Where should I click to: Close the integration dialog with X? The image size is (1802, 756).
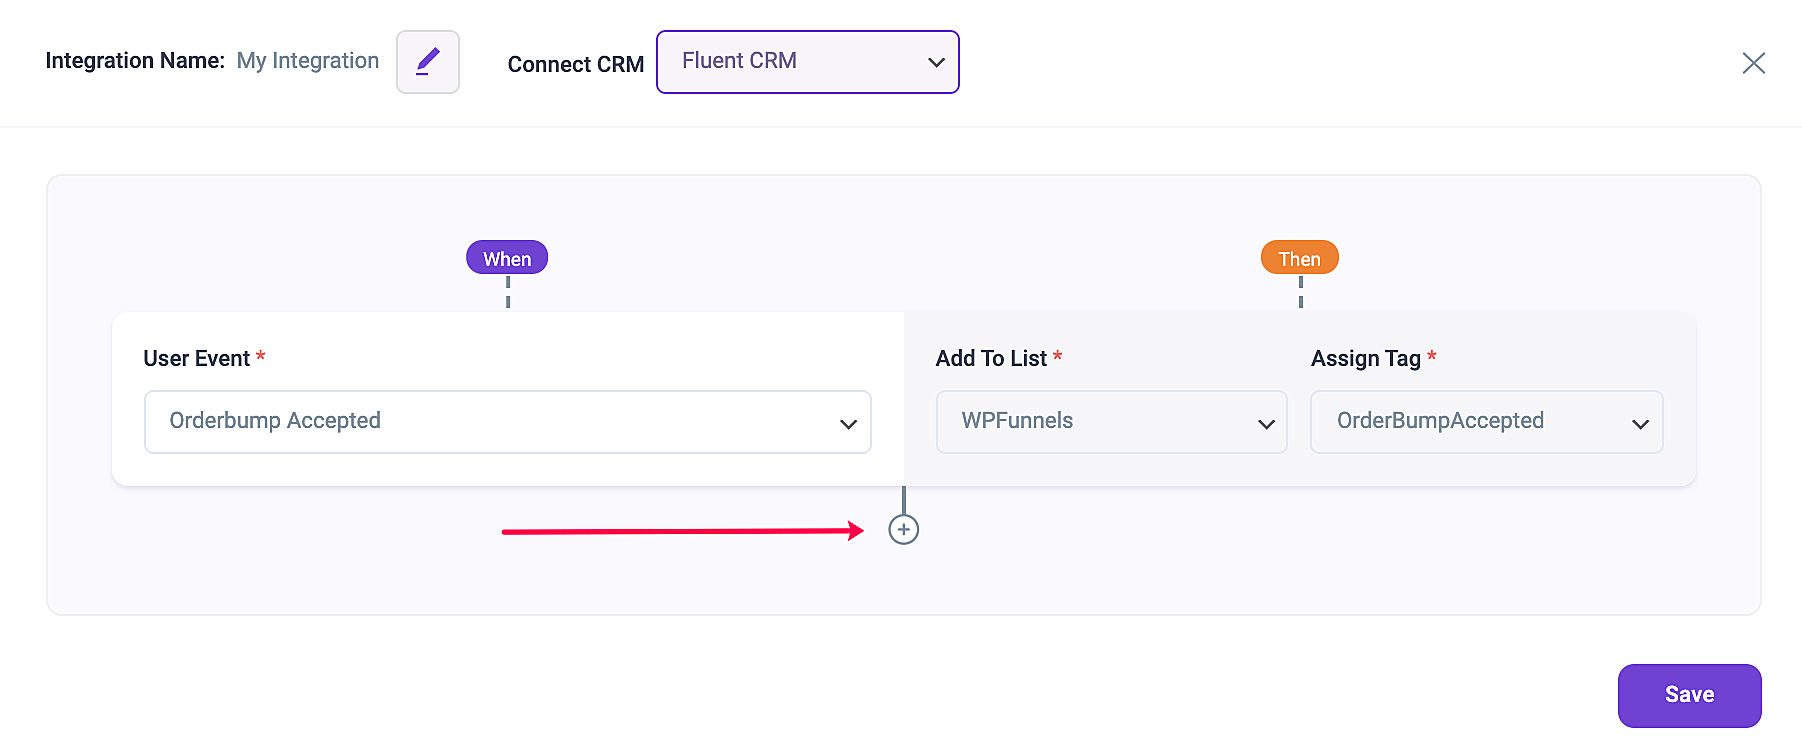pos(1753,63)
